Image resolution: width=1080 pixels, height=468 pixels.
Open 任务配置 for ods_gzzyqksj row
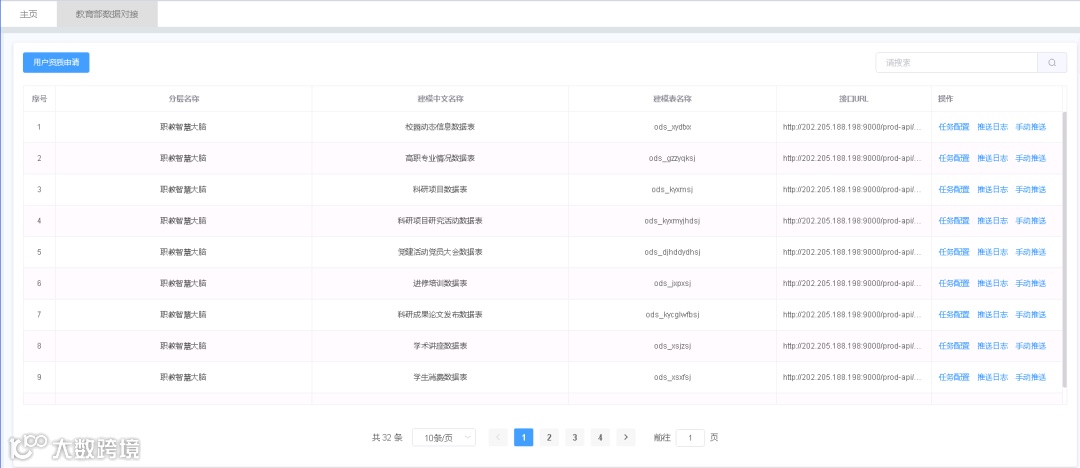(x=954, y=159)
